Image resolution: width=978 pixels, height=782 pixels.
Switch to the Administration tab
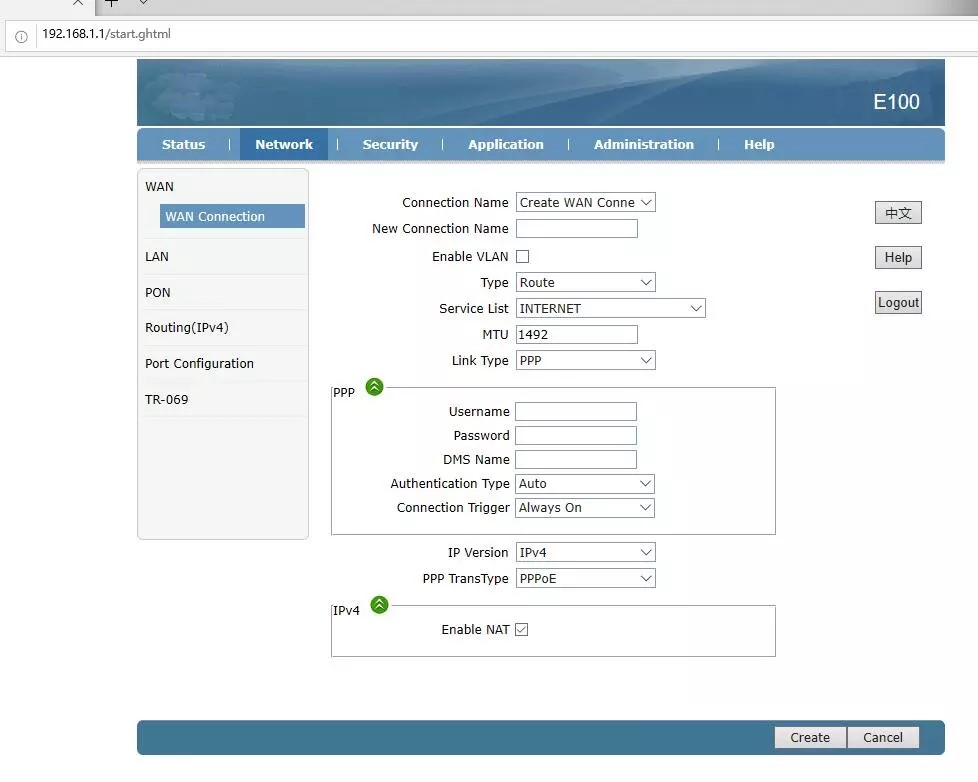pyautogui.click(x=644, y=145)
